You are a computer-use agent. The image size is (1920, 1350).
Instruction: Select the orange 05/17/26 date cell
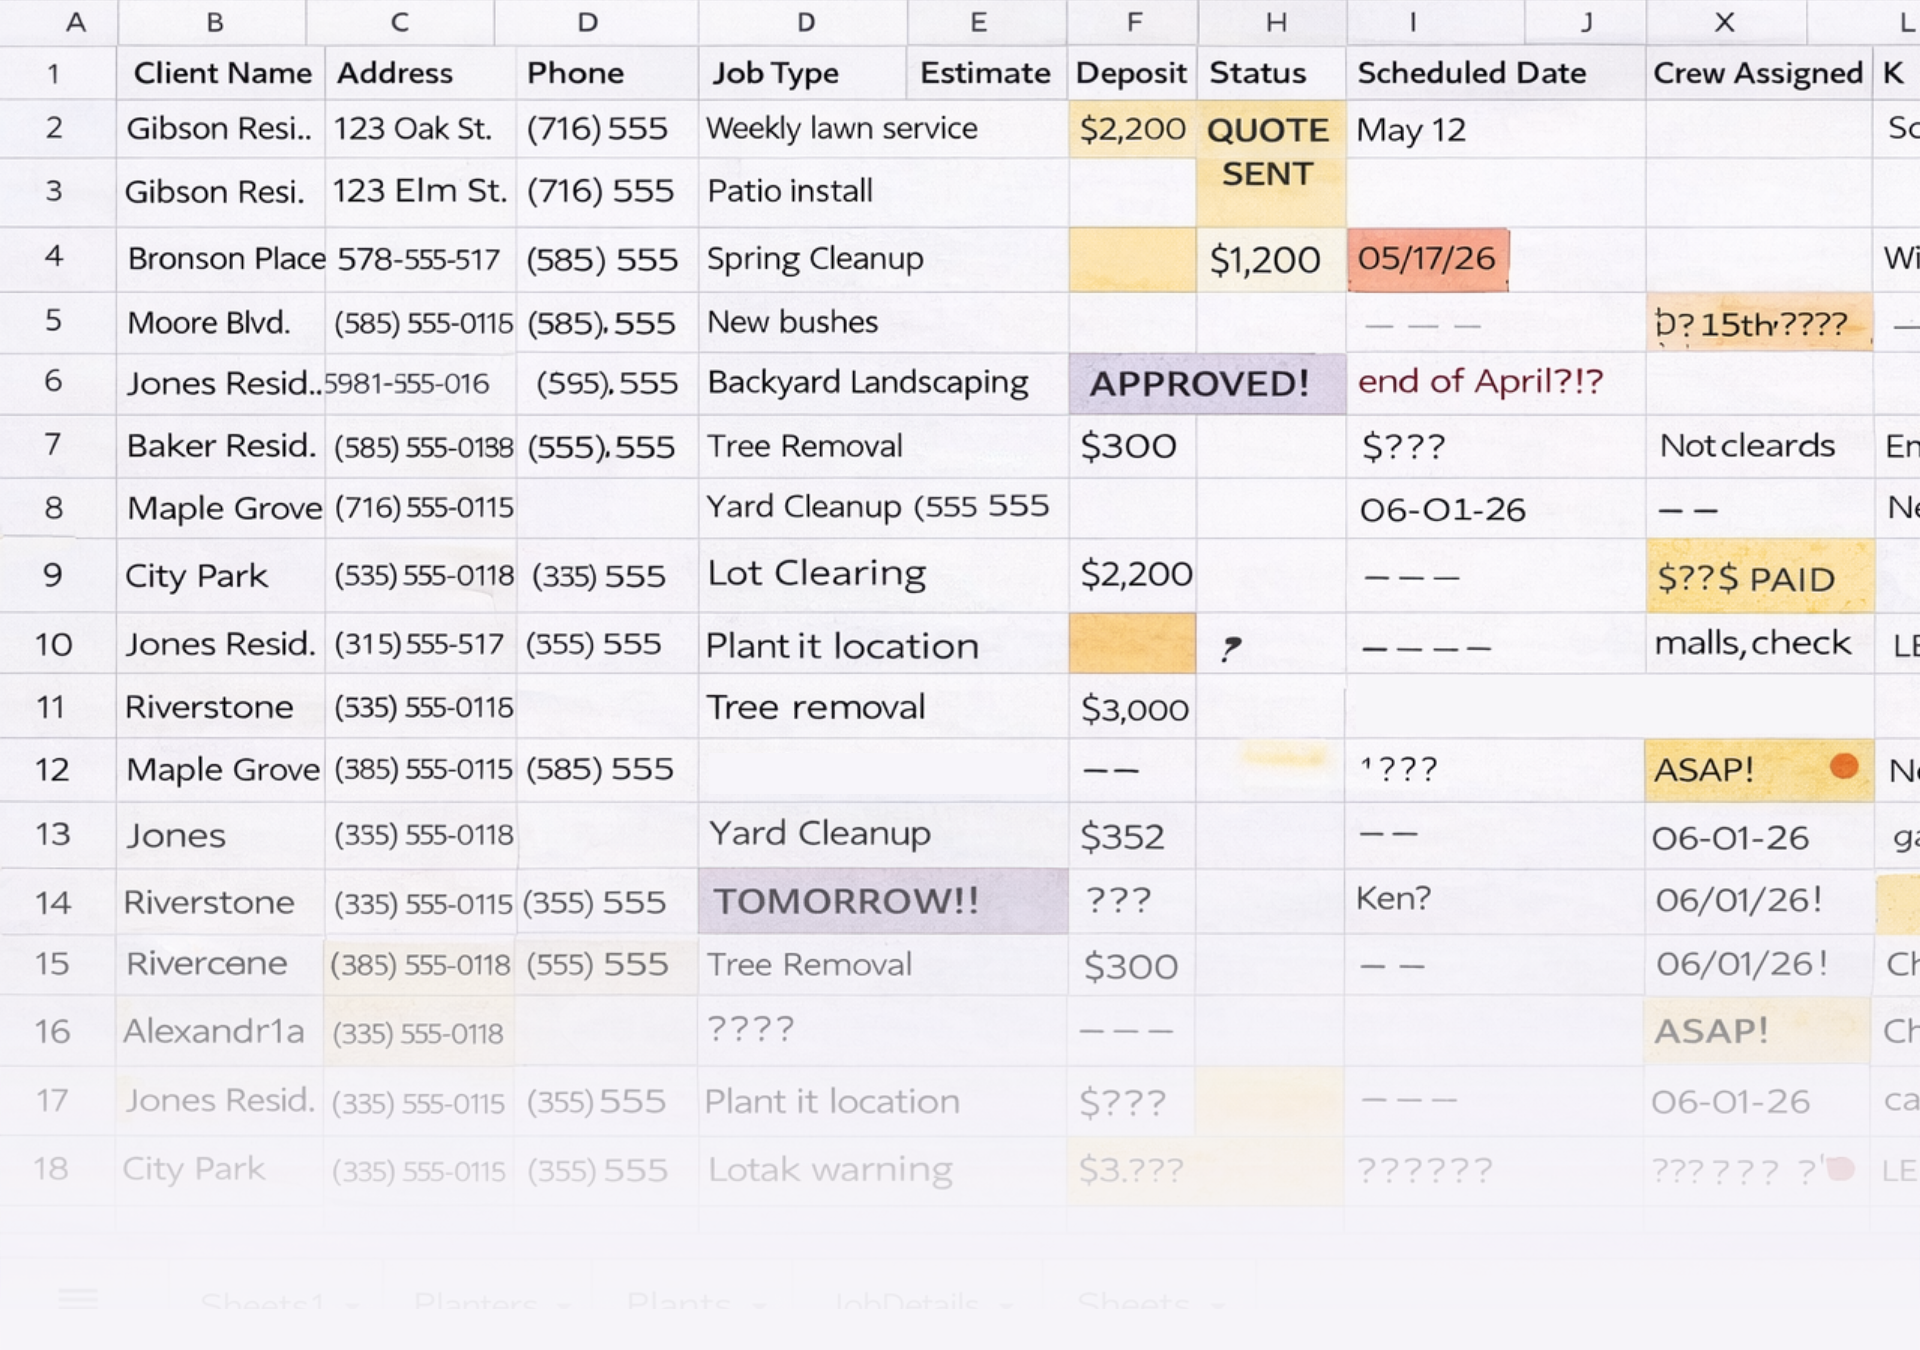[x=1427, y=259]
